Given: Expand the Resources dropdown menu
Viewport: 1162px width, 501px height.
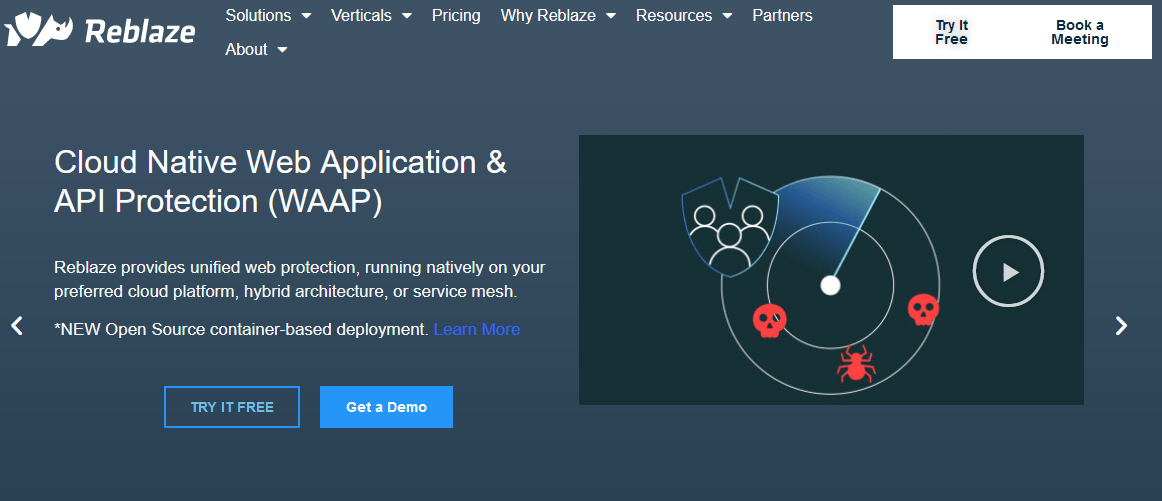Looking at the screenshot, I should pyautogui.click(x=683, y=16).
